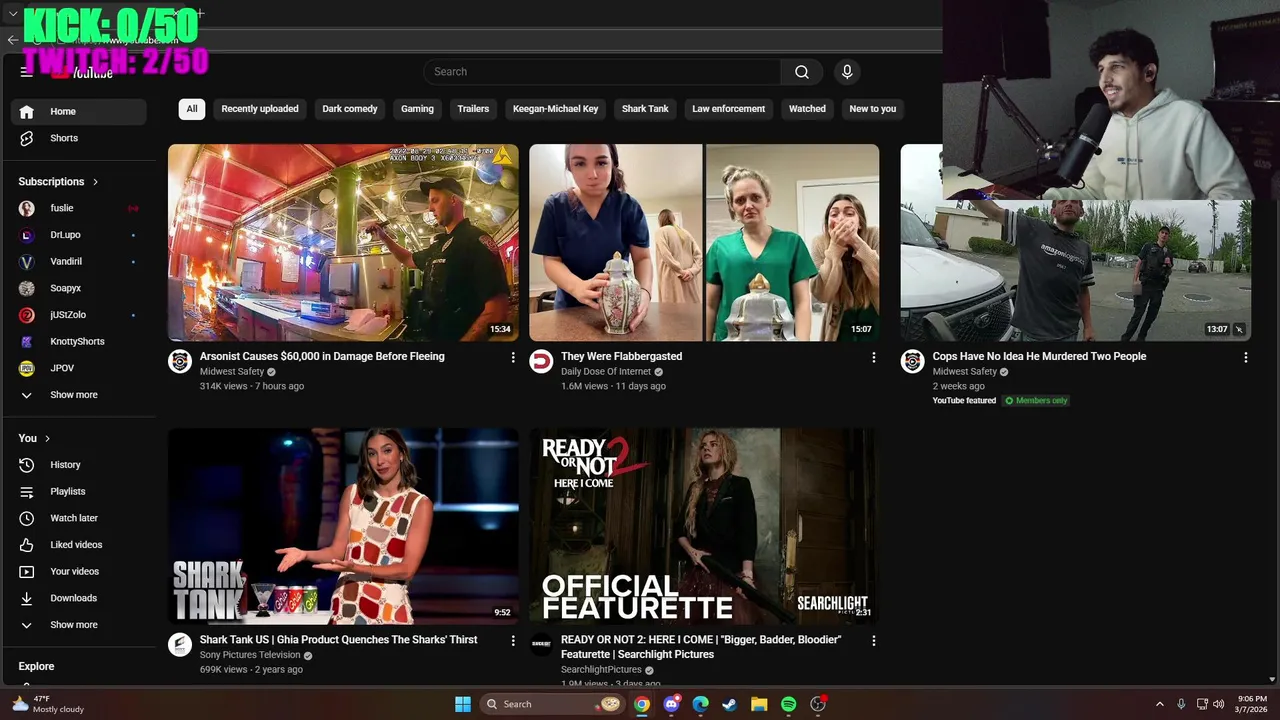Open Watch later clock icon
The image size is (1280, 720).
27,518
